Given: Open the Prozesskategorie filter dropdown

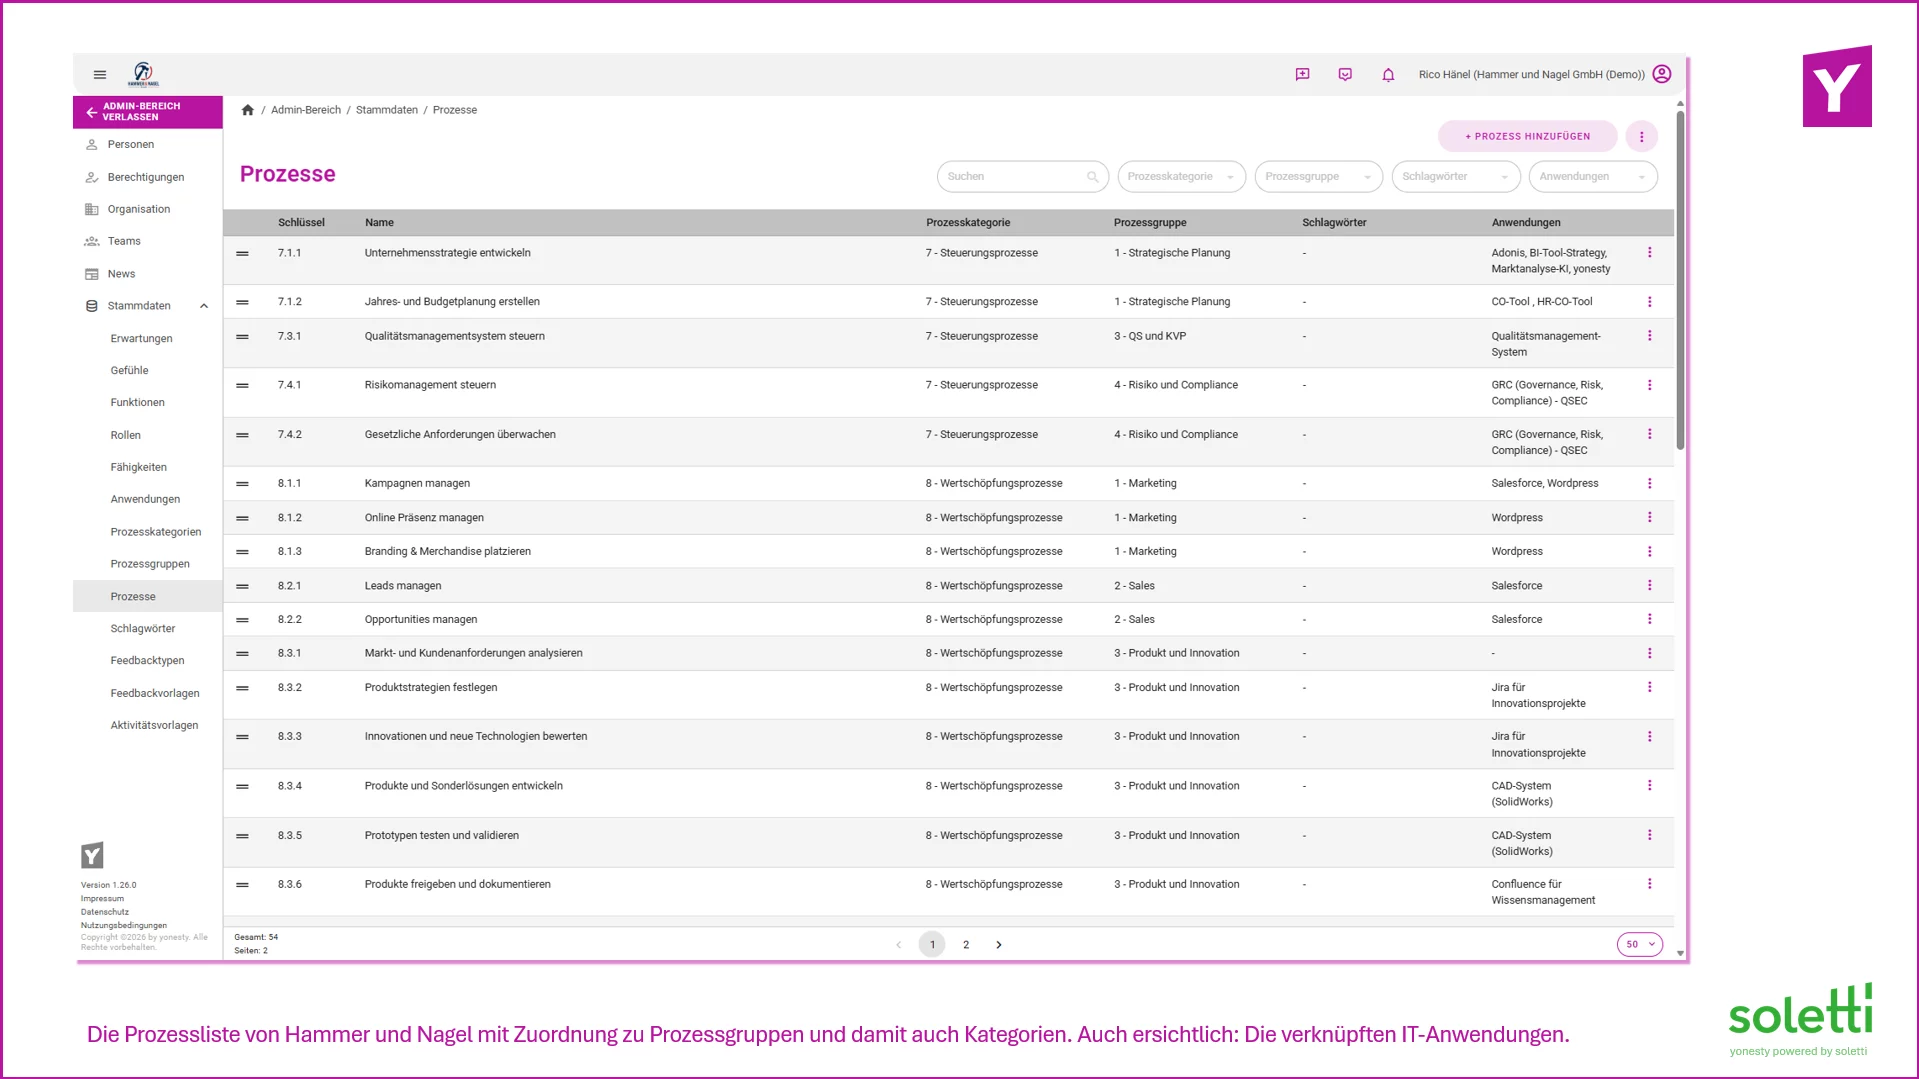Looking at the screenshot, I should 1182,177.
